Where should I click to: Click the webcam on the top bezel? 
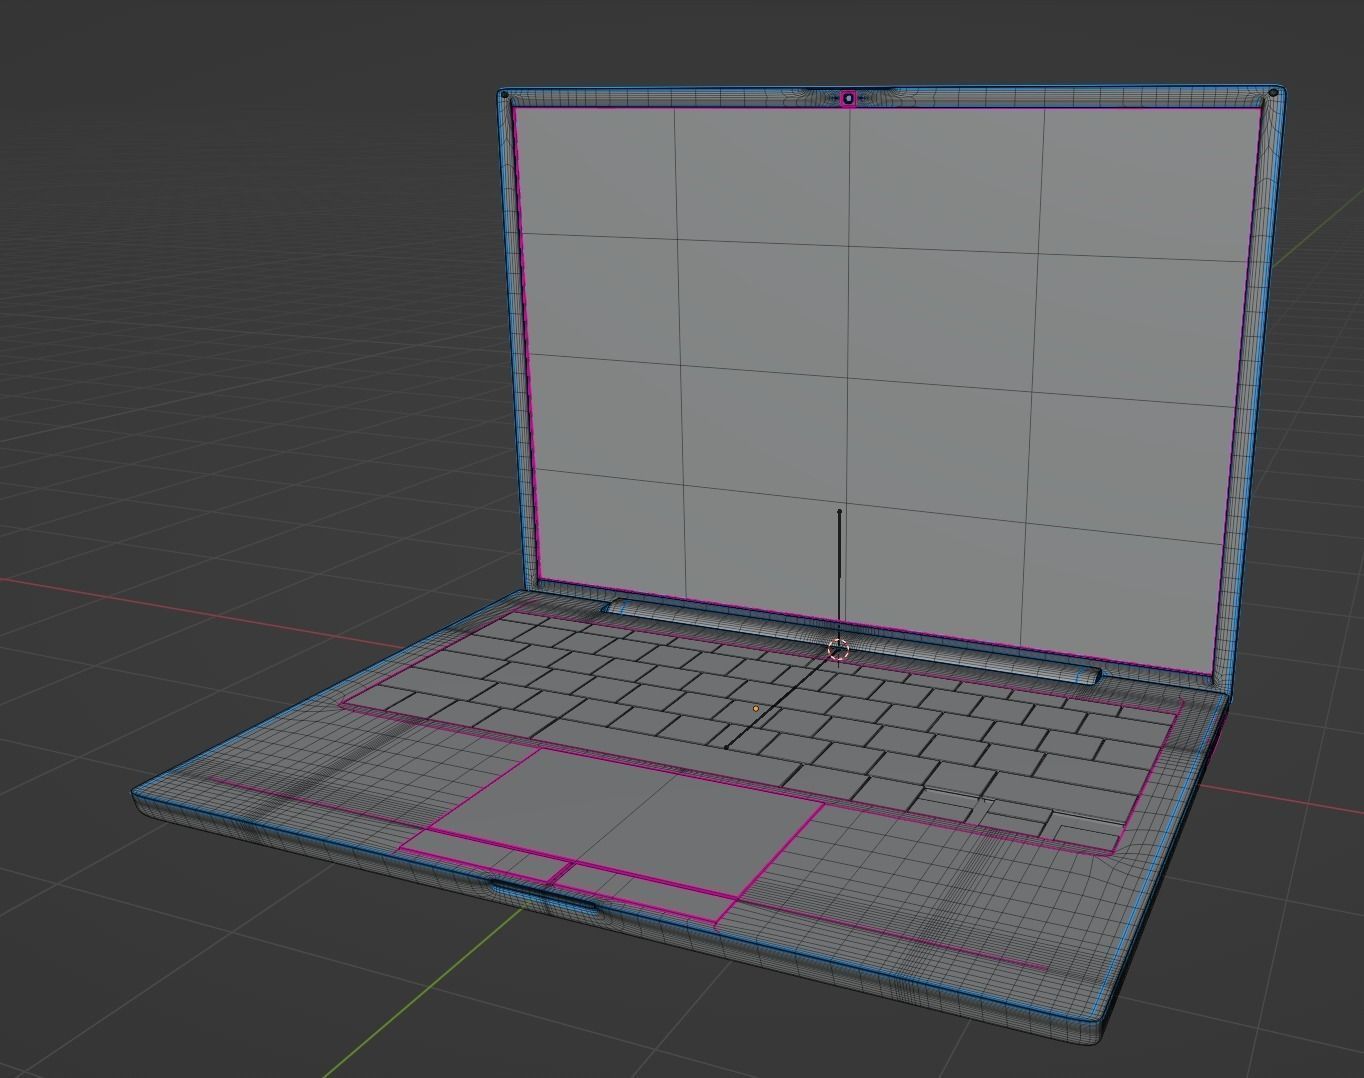848,98
